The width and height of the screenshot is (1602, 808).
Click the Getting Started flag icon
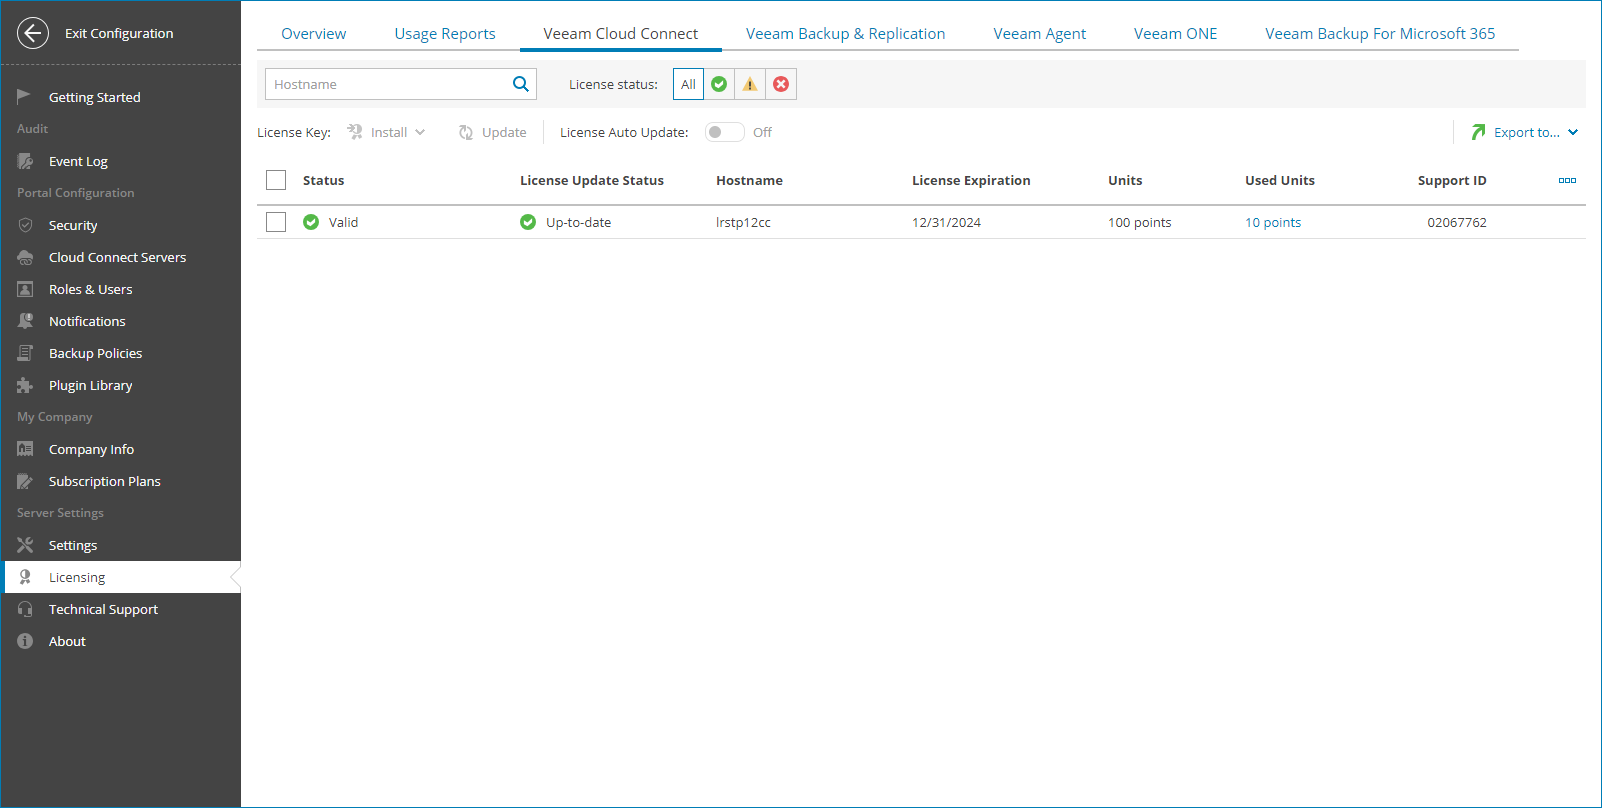24,97
